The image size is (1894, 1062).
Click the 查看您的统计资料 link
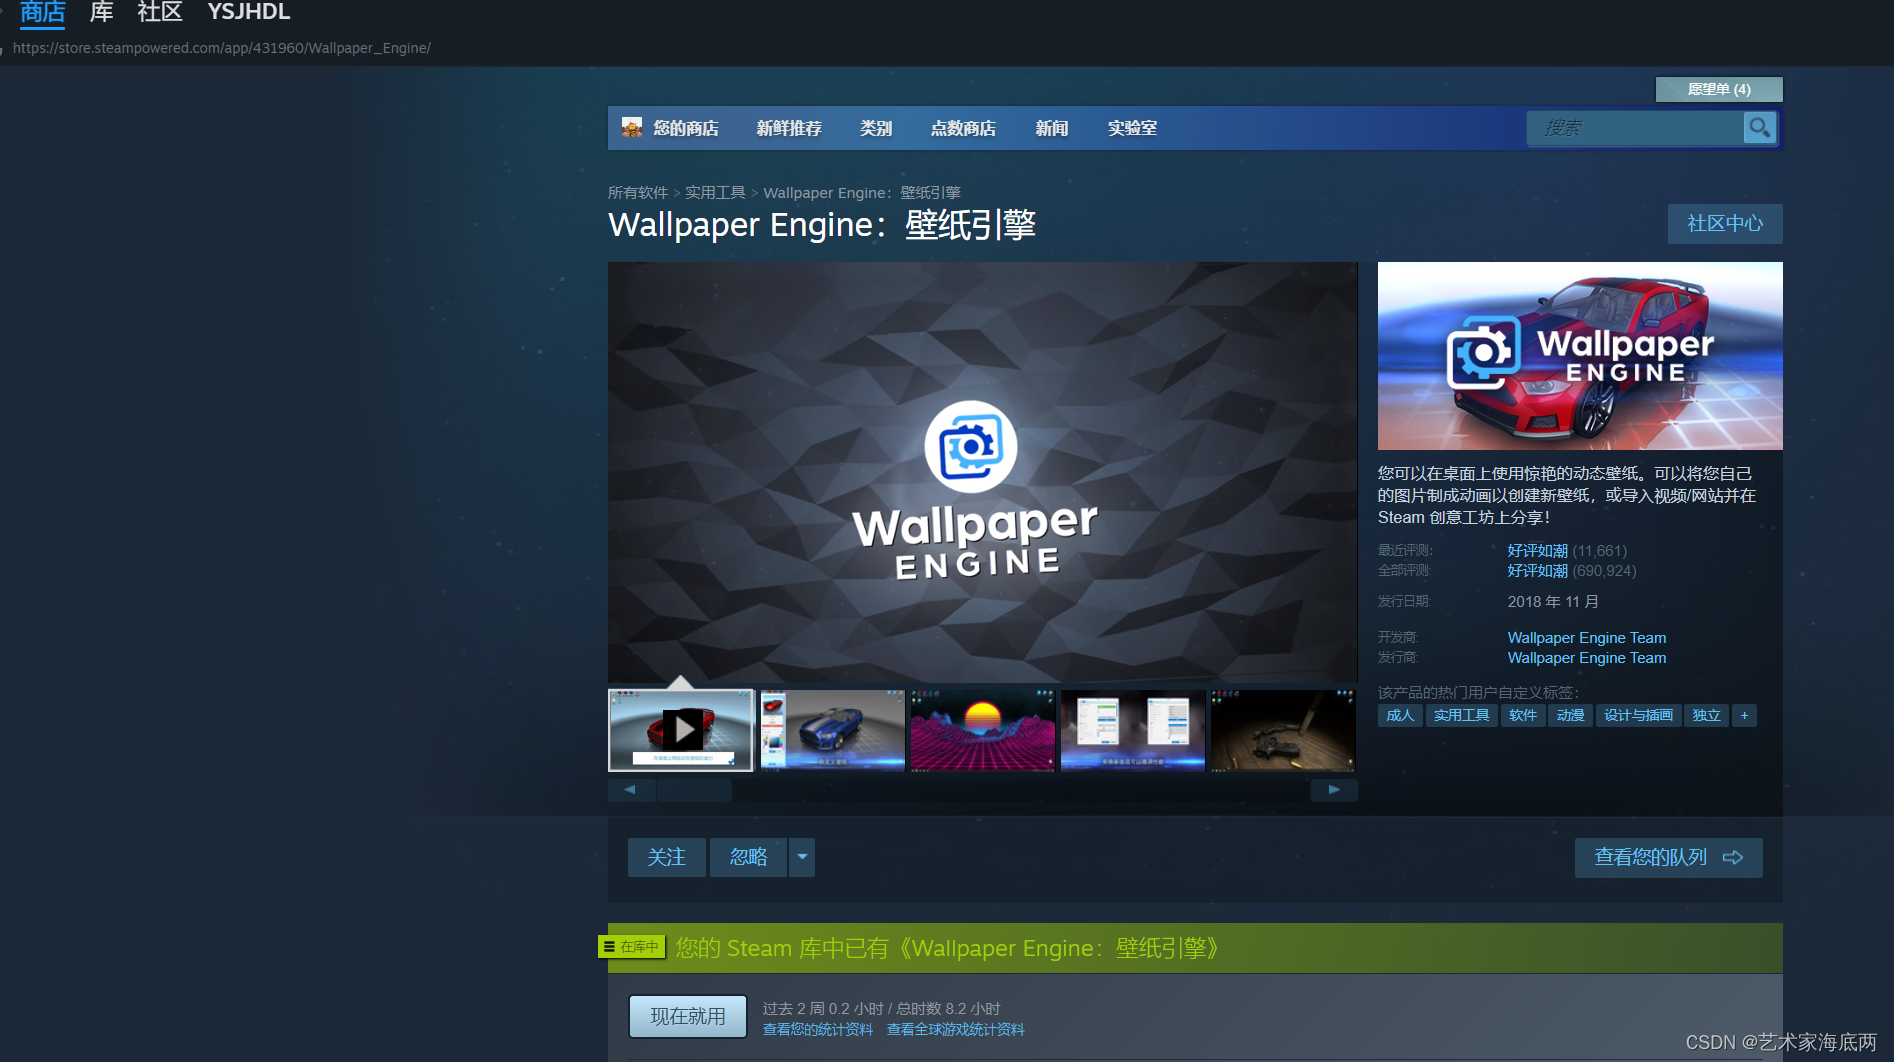[818, 1029]
